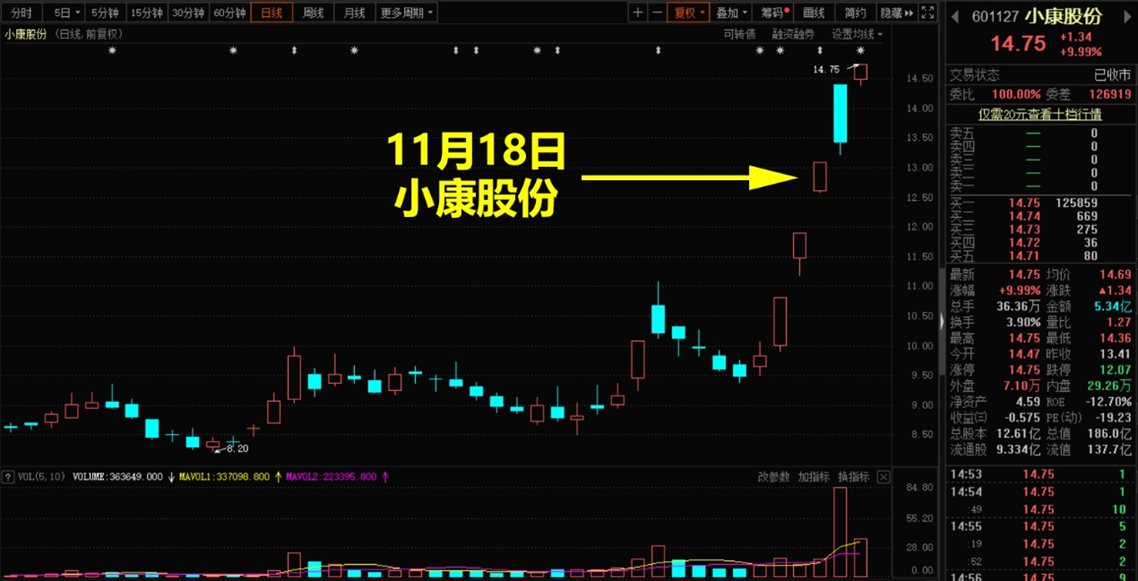The image size is (1138, 581).
Task: Toggle the 筹码 chip distribution panel
Action: 773,12
